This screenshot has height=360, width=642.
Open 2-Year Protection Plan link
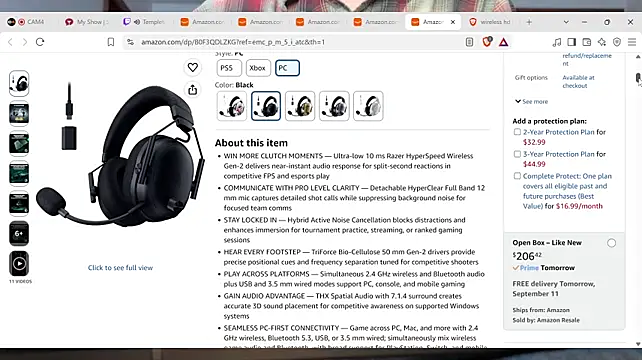[x=558, y=132]
